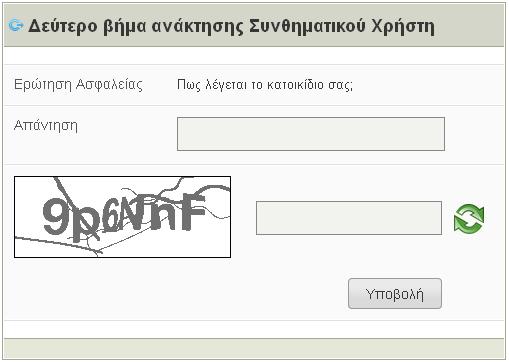This screenshot has width=509, height=362.
Task: Submit the form with Υποβολή button
Action: tap(395, 294)
